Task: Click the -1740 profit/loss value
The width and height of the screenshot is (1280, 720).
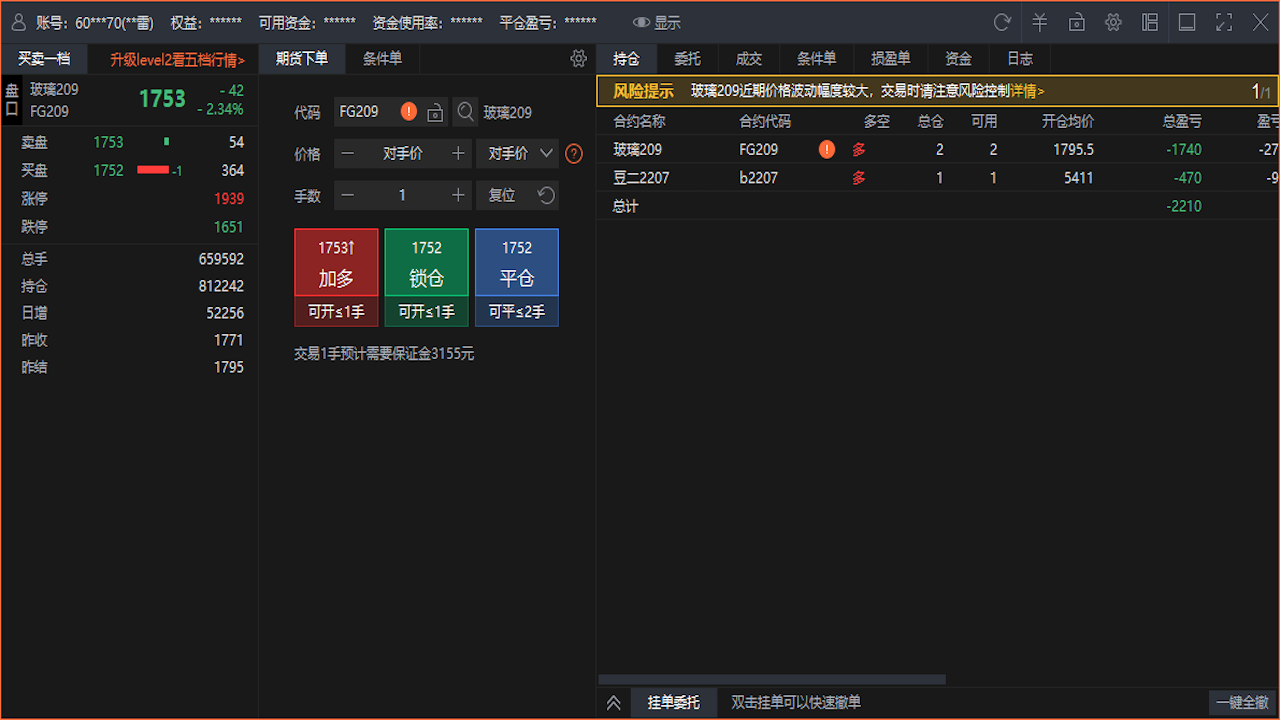Action: [1184, 150]
